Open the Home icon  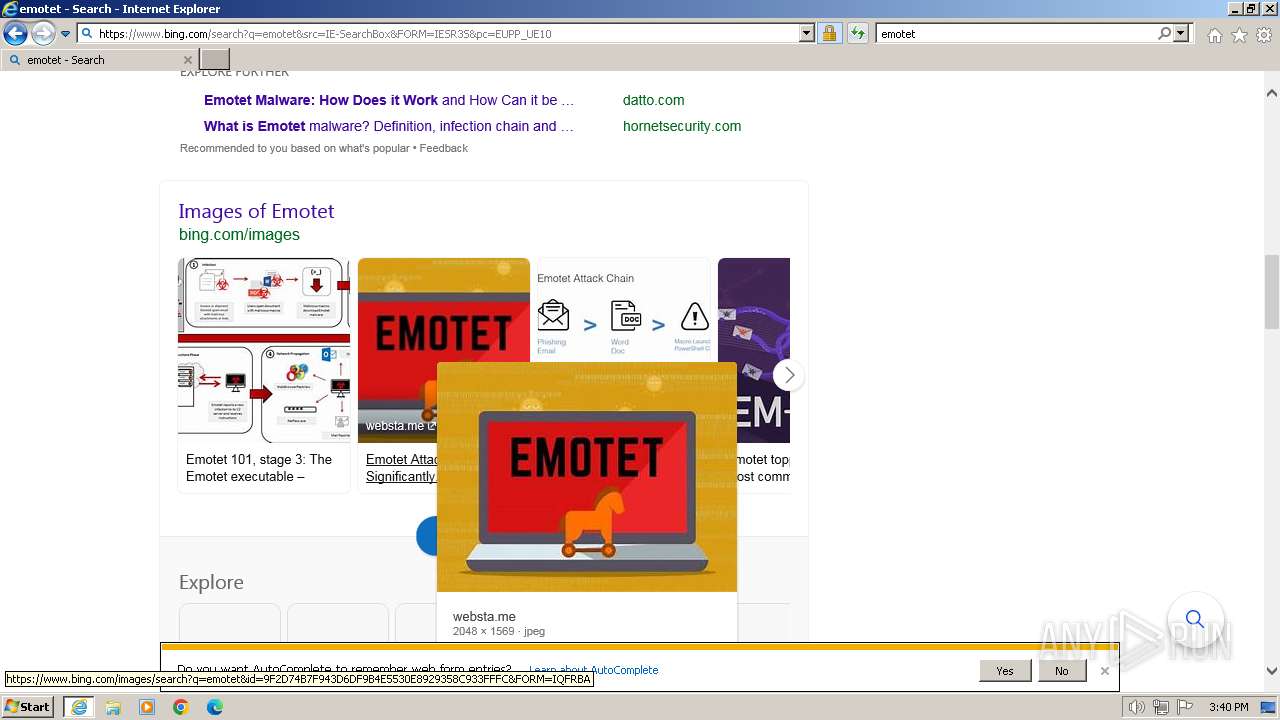click(x=1214, y=35)
